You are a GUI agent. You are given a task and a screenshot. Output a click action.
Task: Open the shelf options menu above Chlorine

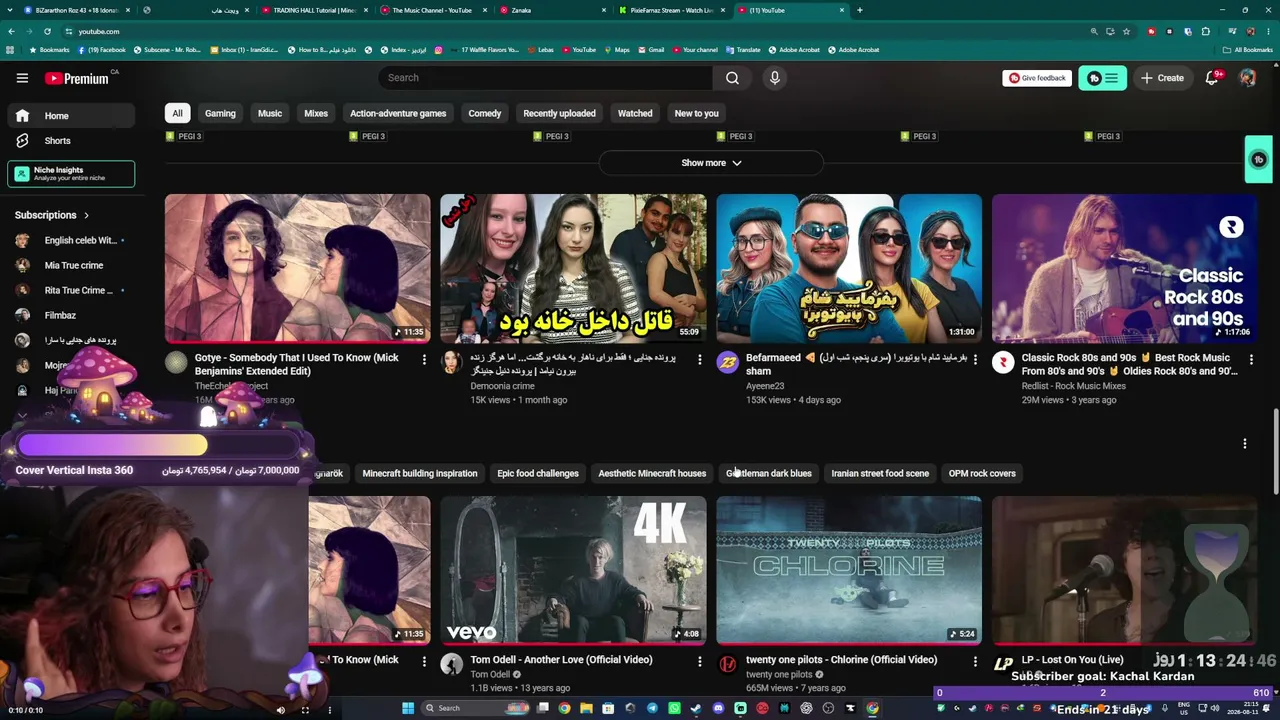[1245, 443]
